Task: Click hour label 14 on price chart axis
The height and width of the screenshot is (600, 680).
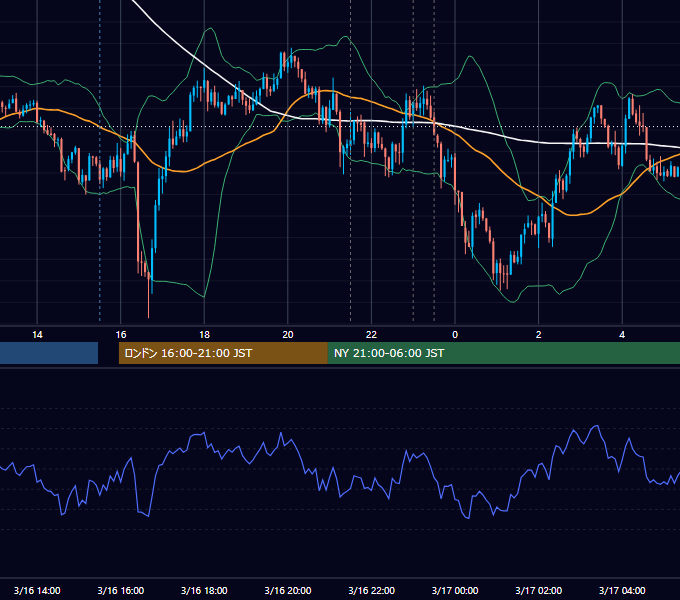Action: (37, 335)
